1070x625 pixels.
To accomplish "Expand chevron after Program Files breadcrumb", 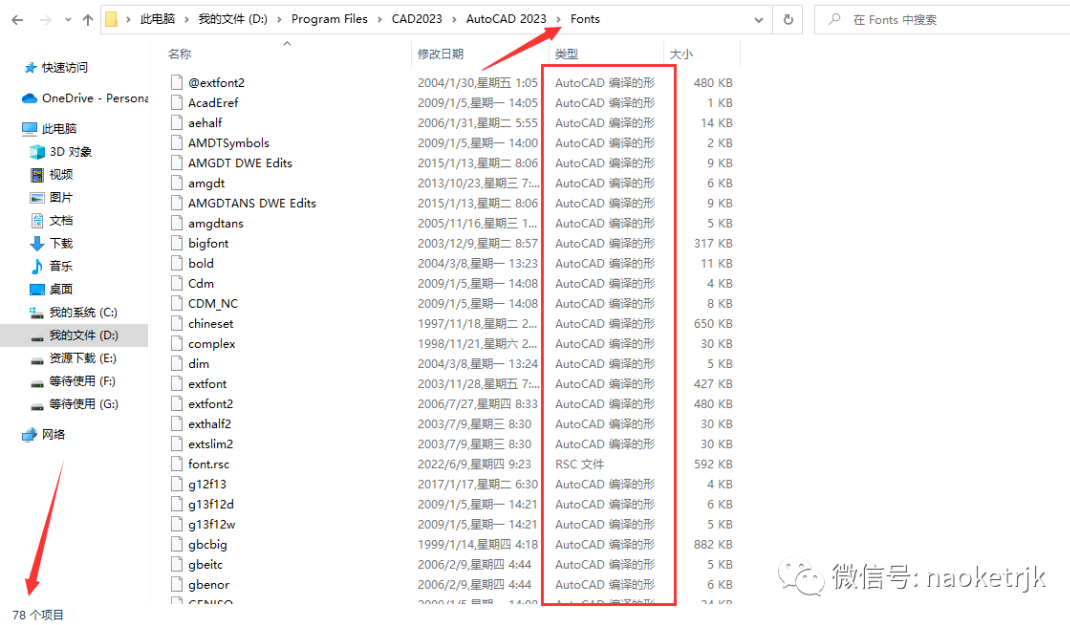I will tap(379, 19).
